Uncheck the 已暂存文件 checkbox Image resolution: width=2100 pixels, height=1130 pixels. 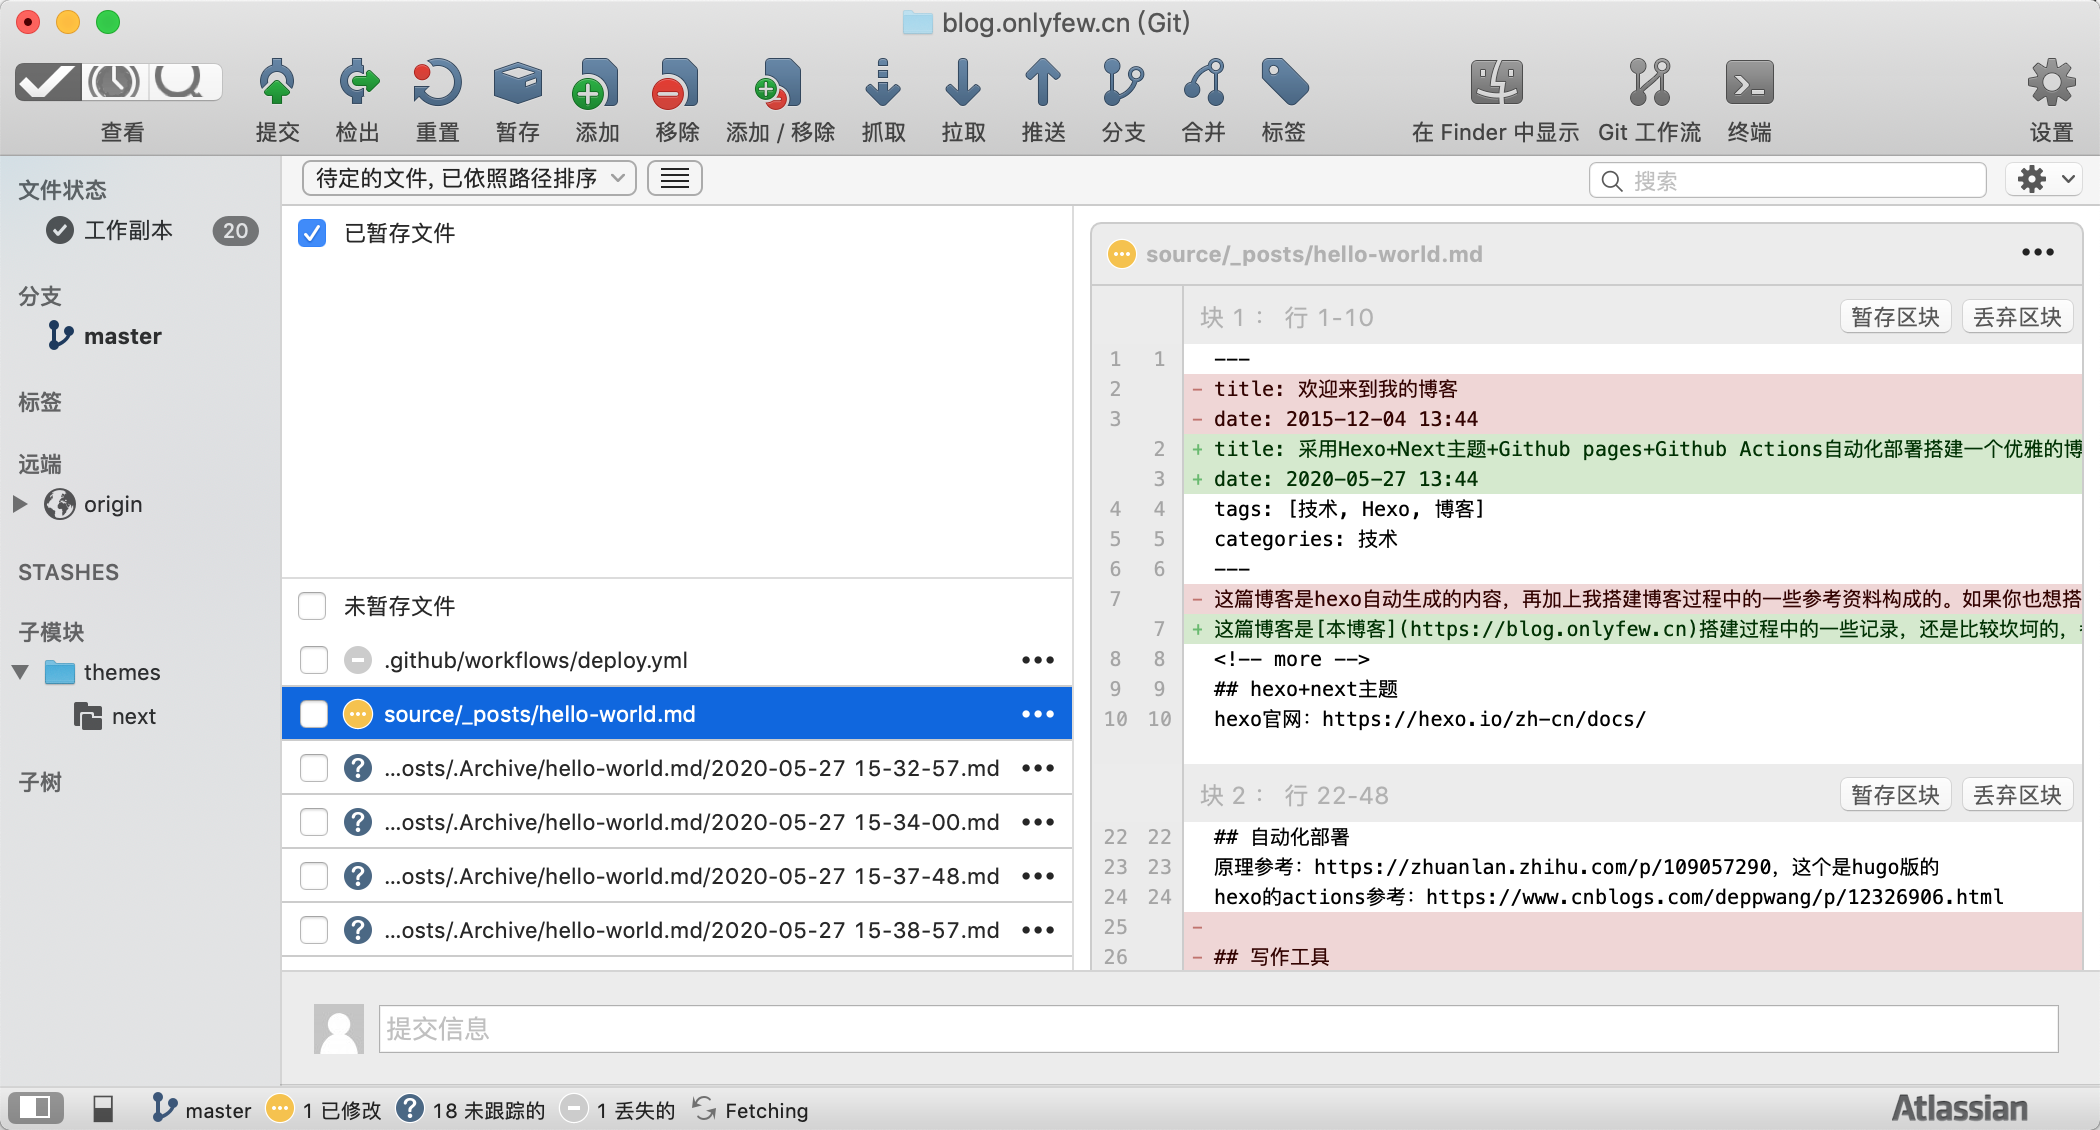pyautogui.click(x=312, y=233)
